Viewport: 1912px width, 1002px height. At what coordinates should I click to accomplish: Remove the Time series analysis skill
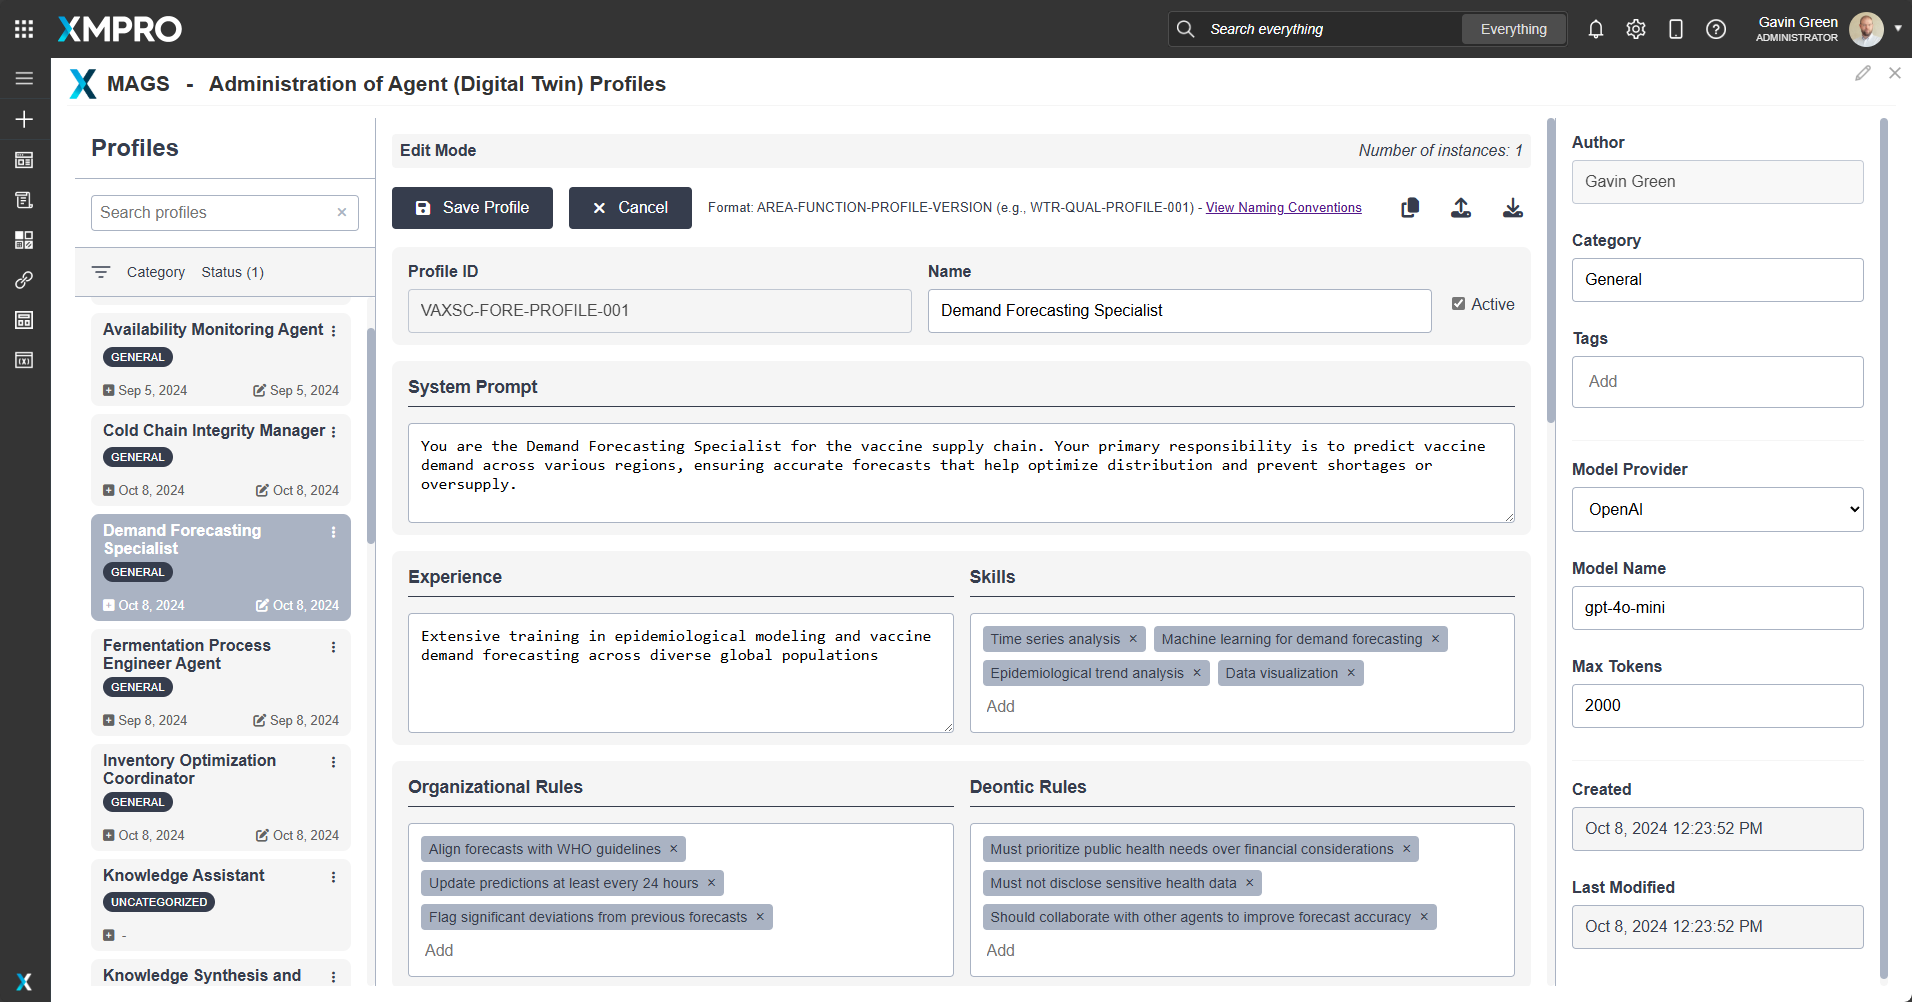1133,639
